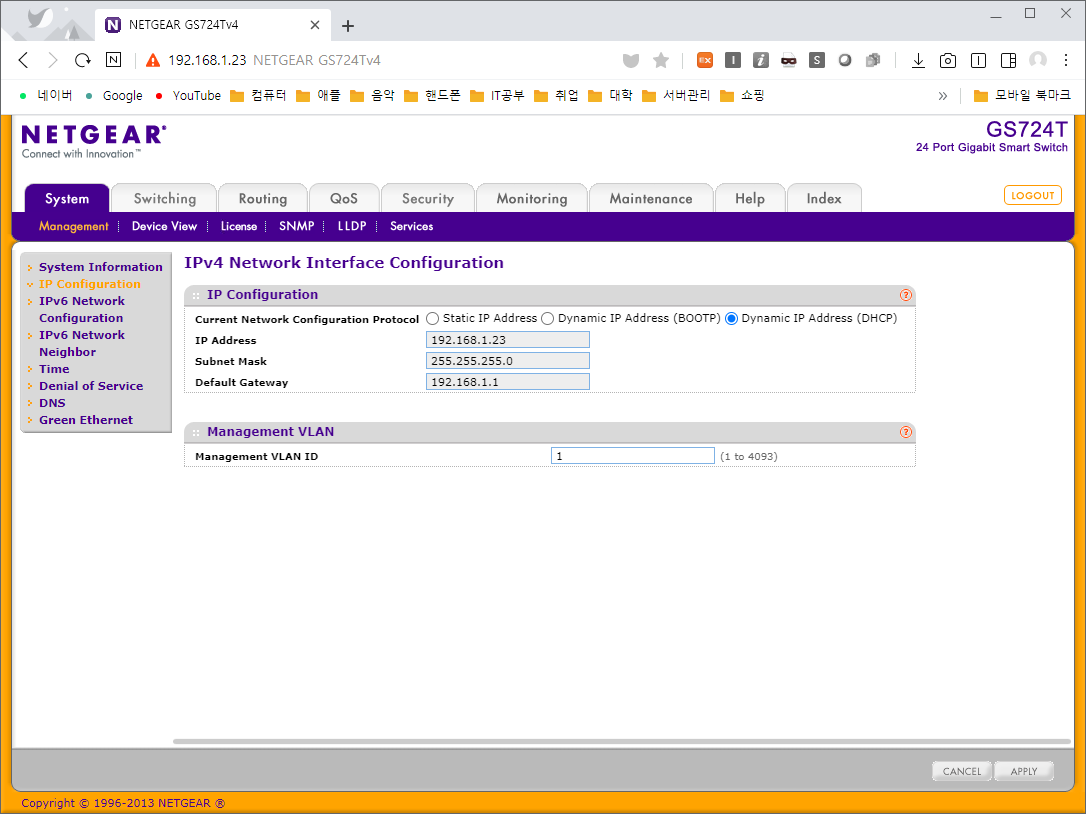The image size is (1086, 814).
Task: Click the camera screen capture icon
Action: coord(947,60)
